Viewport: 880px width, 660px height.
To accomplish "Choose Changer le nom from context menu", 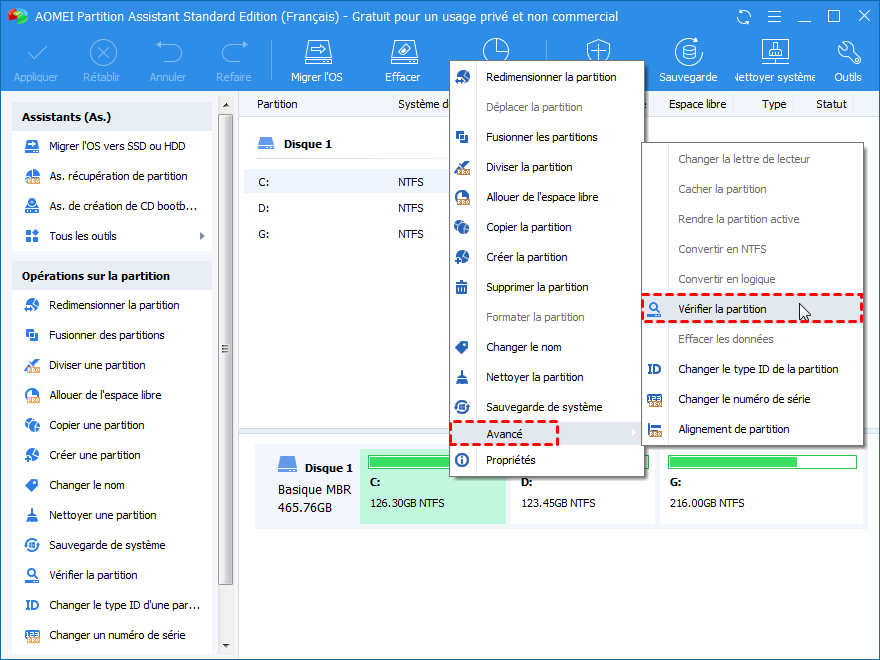I will click(x=547, y=347).
